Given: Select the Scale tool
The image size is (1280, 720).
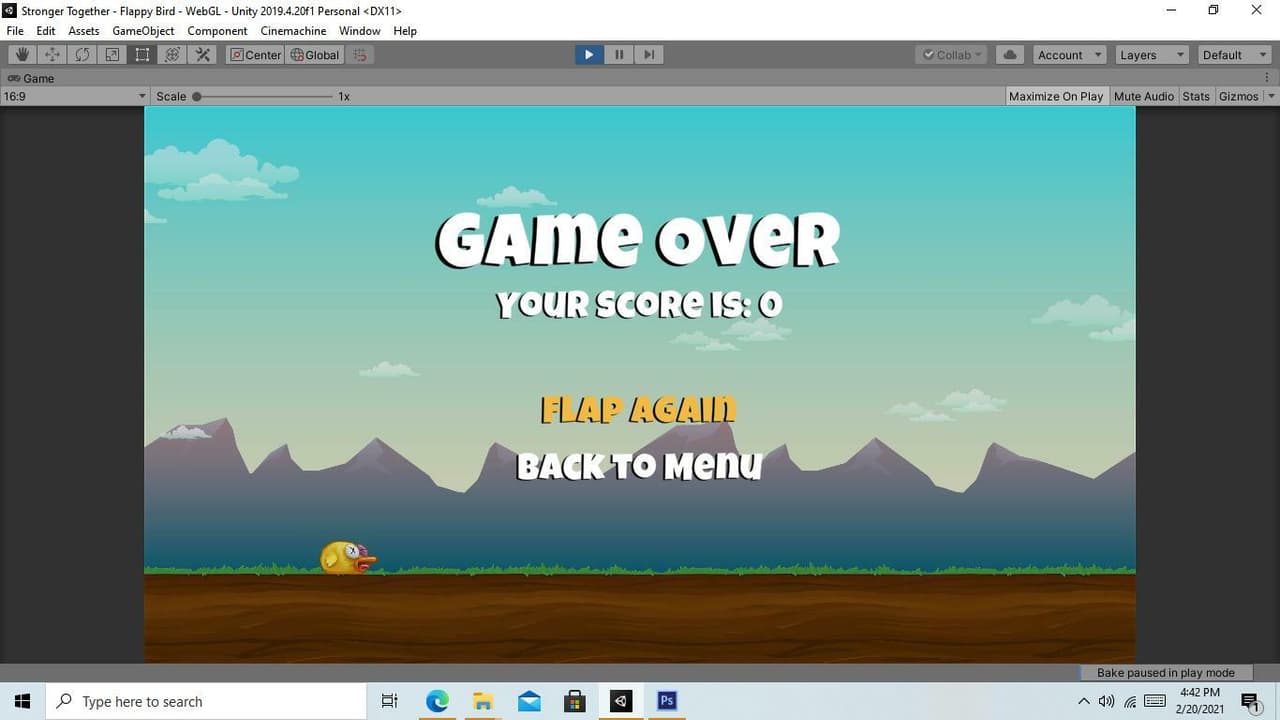Looking at the screenshot, I should pyautogui.click(x=112, y=55).
